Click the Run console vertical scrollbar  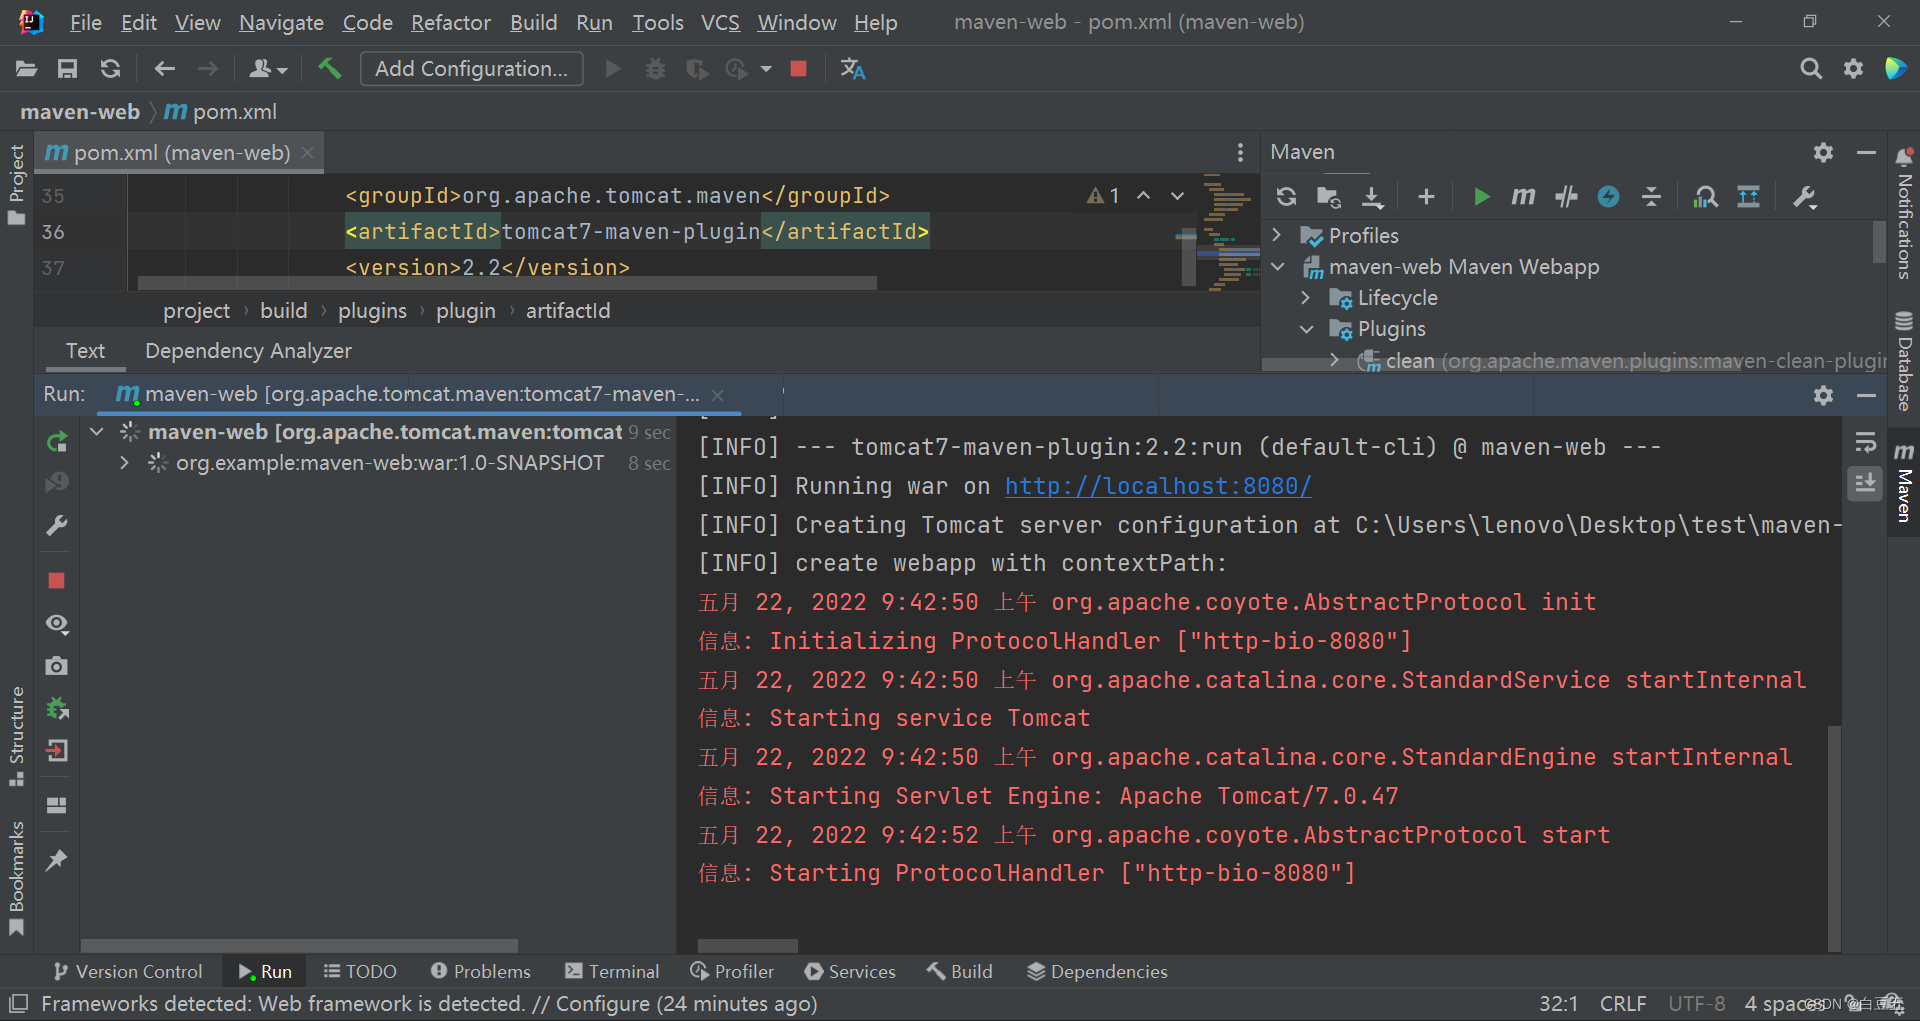(x=1834, y=838)
